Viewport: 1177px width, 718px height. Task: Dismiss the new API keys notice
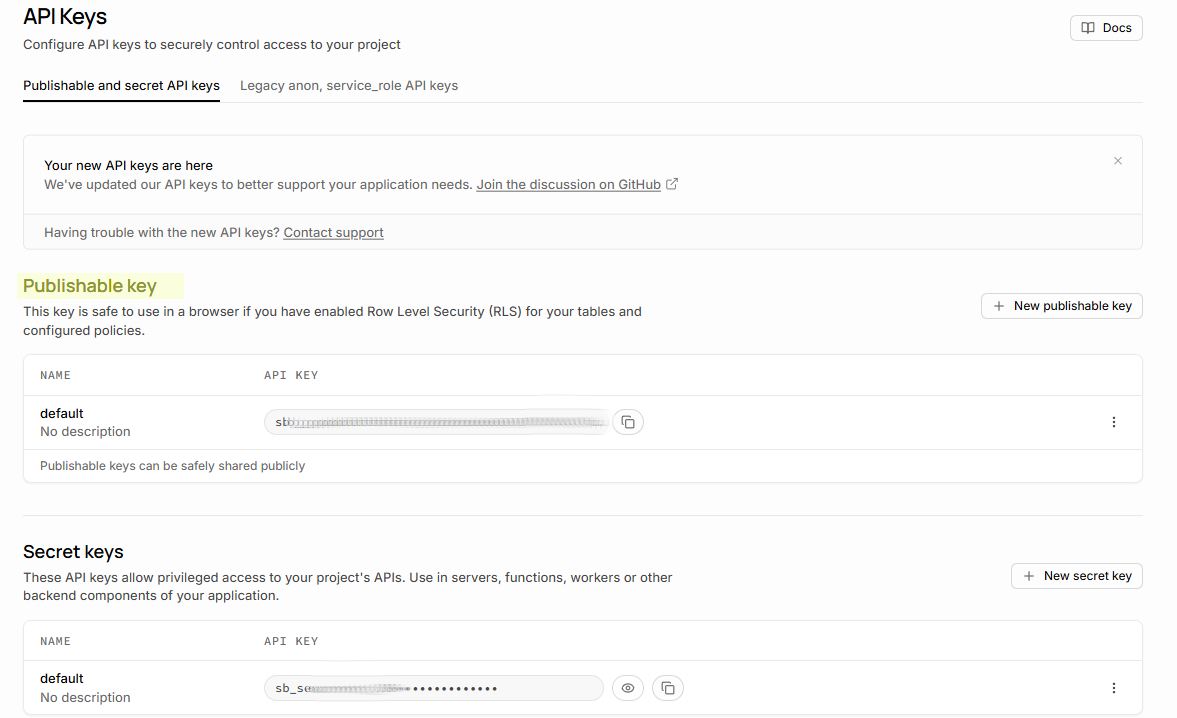coord(1118,161)
